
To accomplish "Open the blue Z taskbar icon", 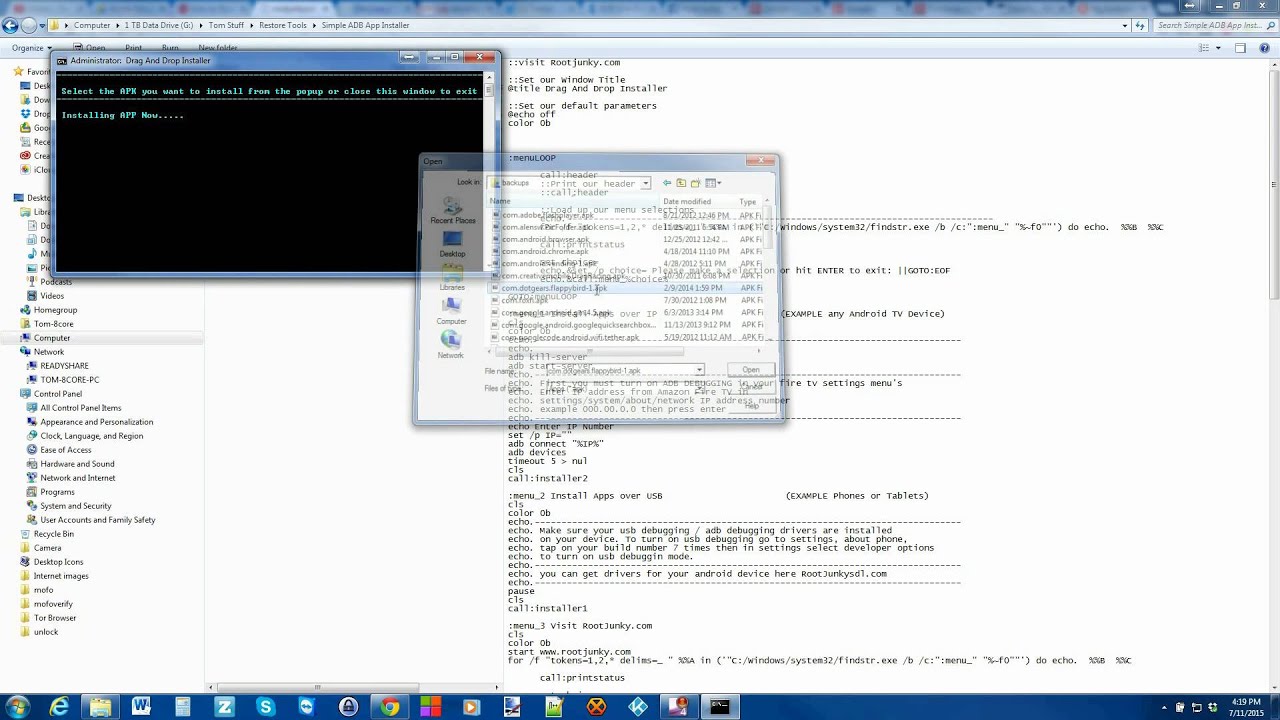I will [224, 707].
